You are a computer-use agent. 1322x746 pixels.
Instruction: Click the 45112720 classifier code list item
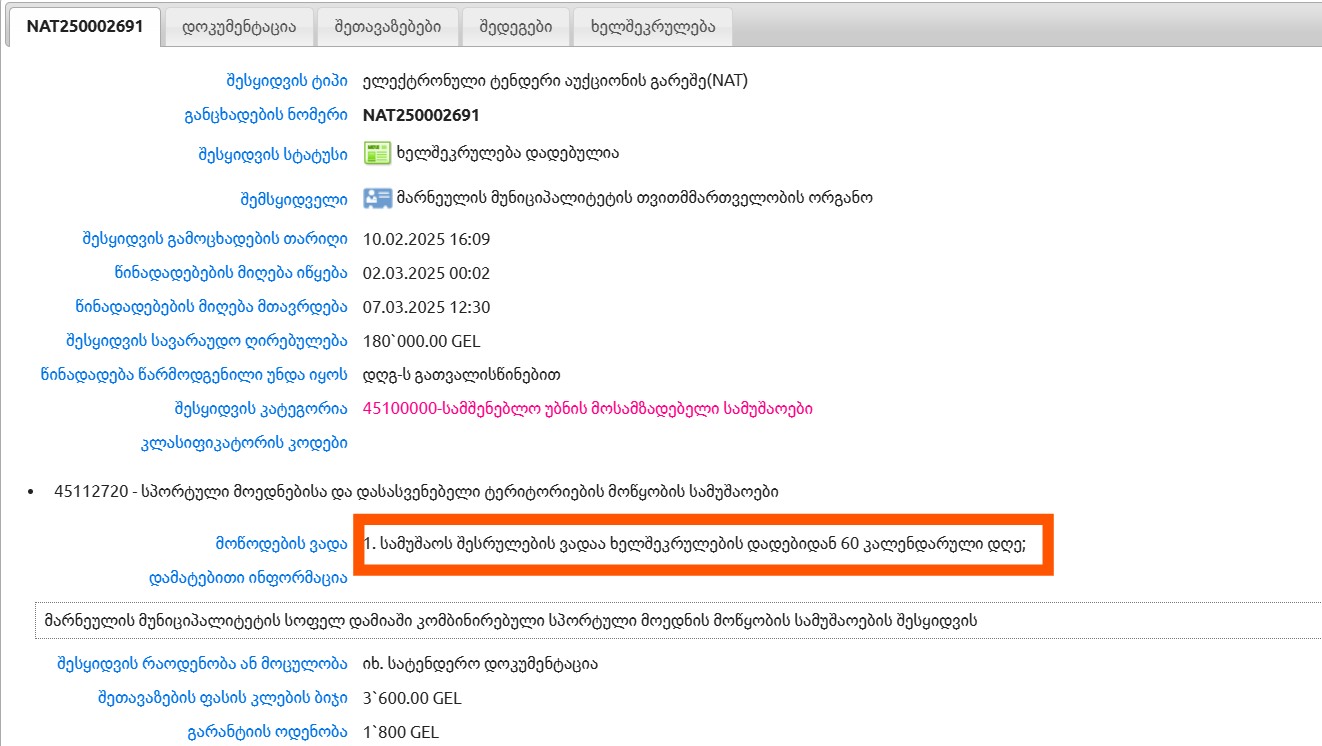tap(416, 492)
